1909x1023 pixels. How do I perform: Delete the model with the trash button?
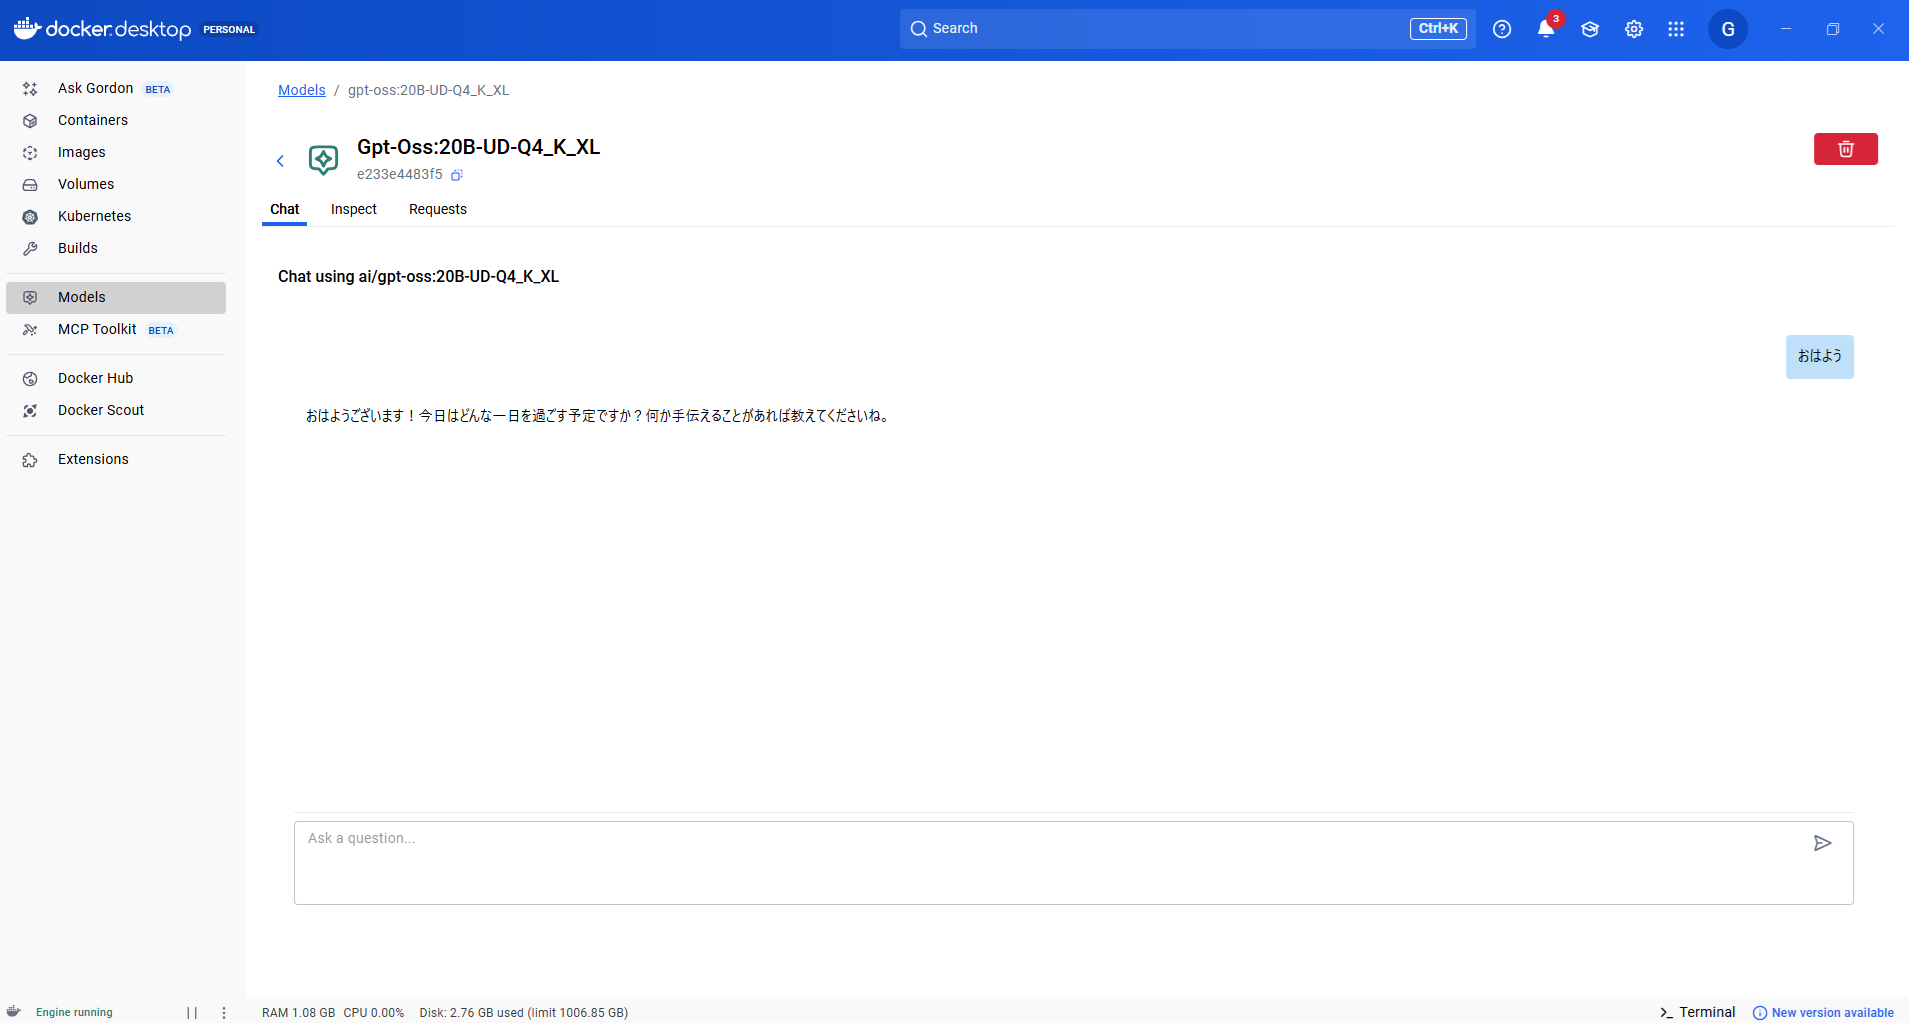(x=1846, y=149)
